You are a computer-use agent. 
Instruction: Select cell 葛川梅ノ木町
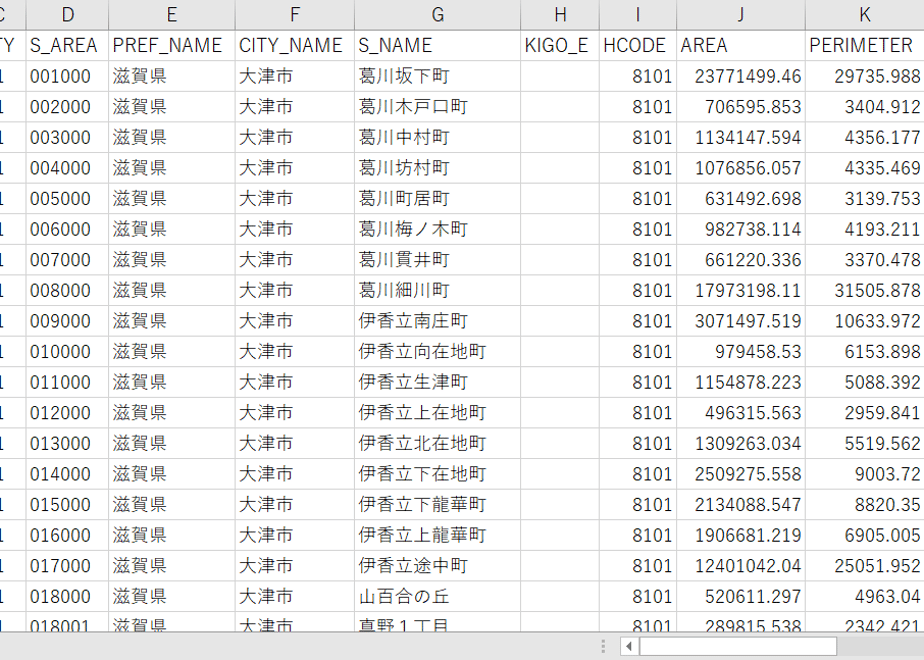click(437, 229)
